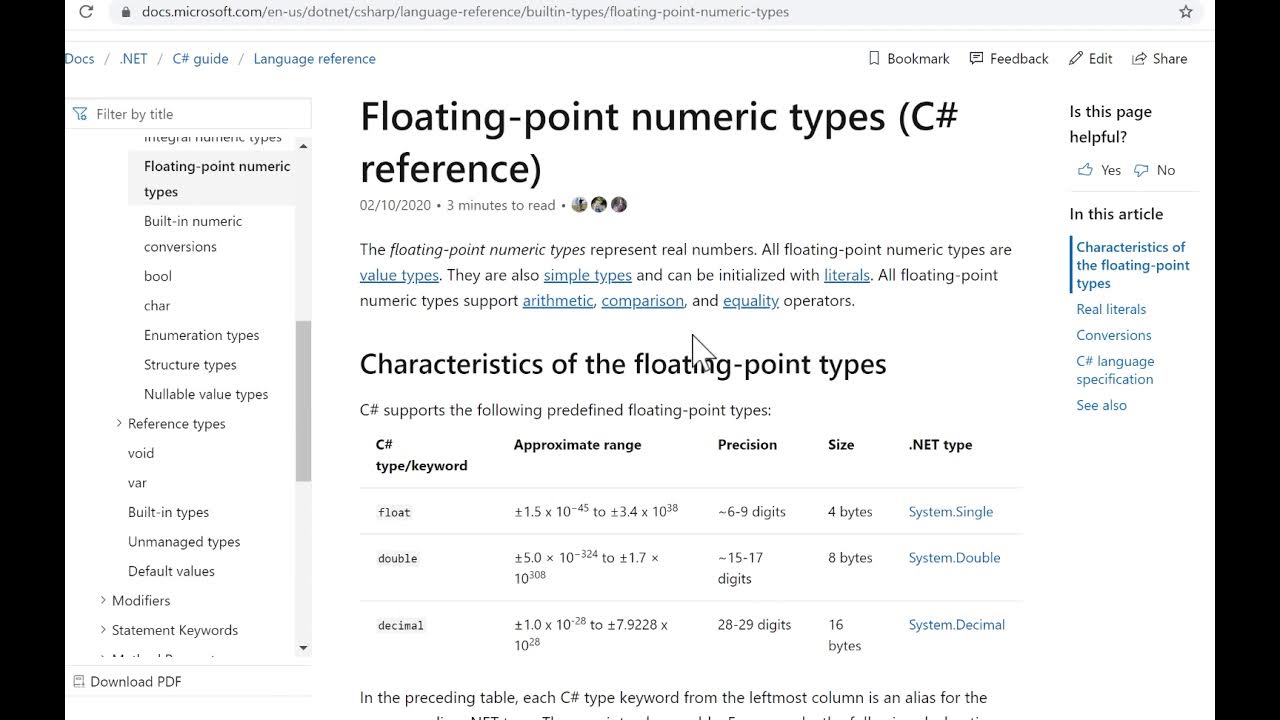The height and width of the screenshot is (720, 1280).
Task: Click the padlock site info icon
Action: (x=125, y=12)
